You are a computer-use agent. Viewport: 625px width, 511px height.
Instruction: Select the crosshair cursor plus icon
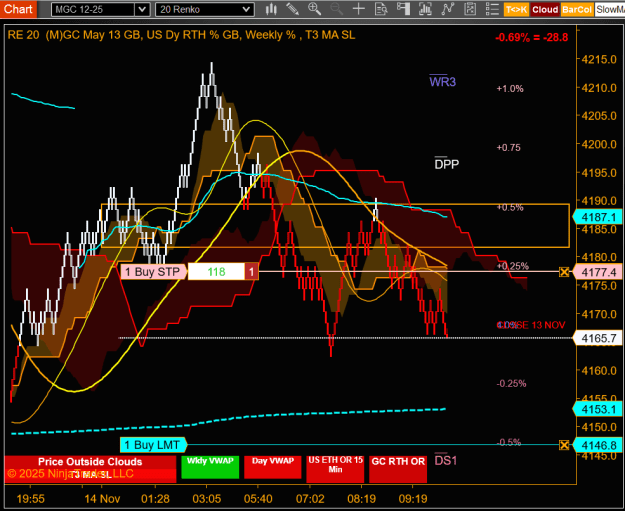point(359,9)
